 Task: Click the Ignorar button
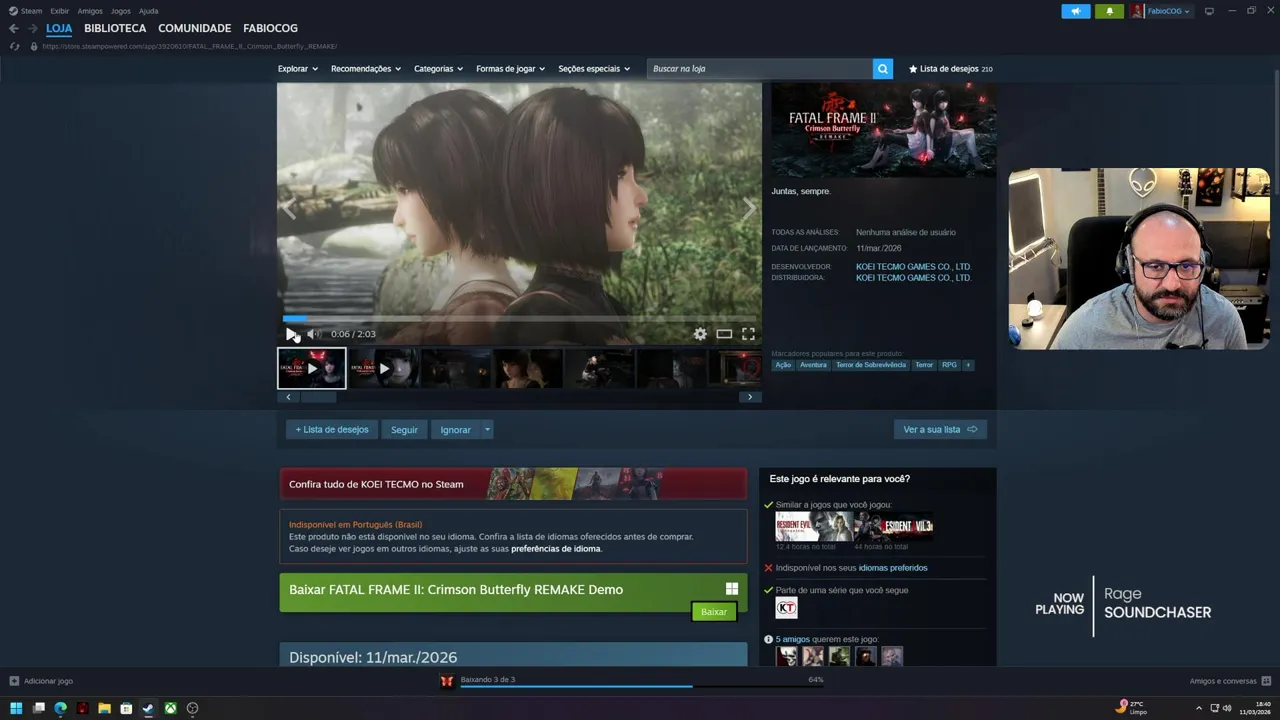[456, 430]
